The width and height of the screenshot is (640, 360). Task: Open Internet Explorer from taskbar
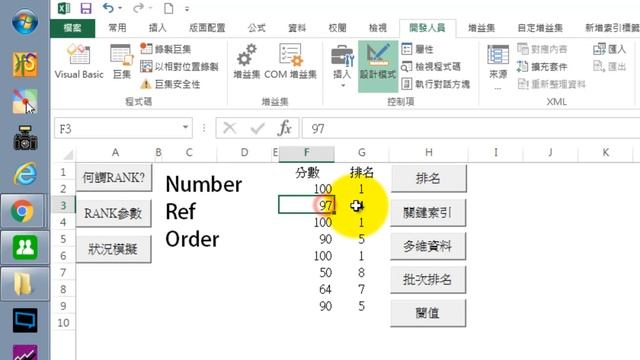[x=24, y=174]
